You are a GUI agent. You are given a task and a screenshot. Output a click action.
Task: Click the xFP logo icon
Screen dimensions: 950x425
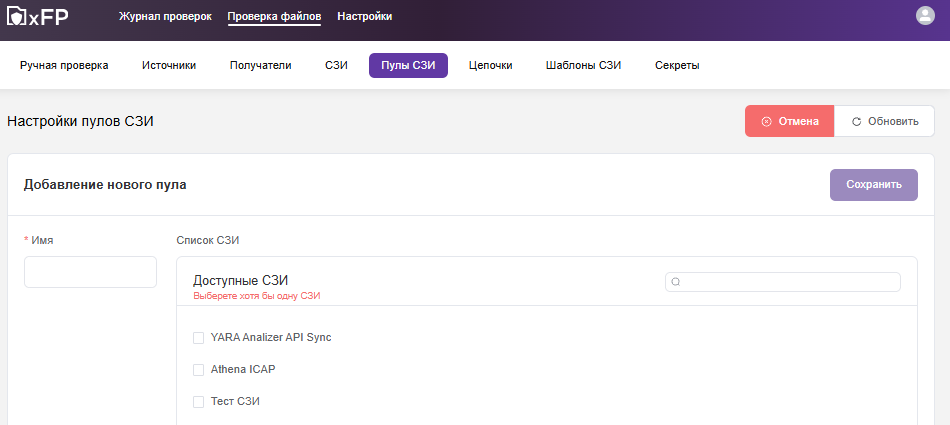click(38, 16)
